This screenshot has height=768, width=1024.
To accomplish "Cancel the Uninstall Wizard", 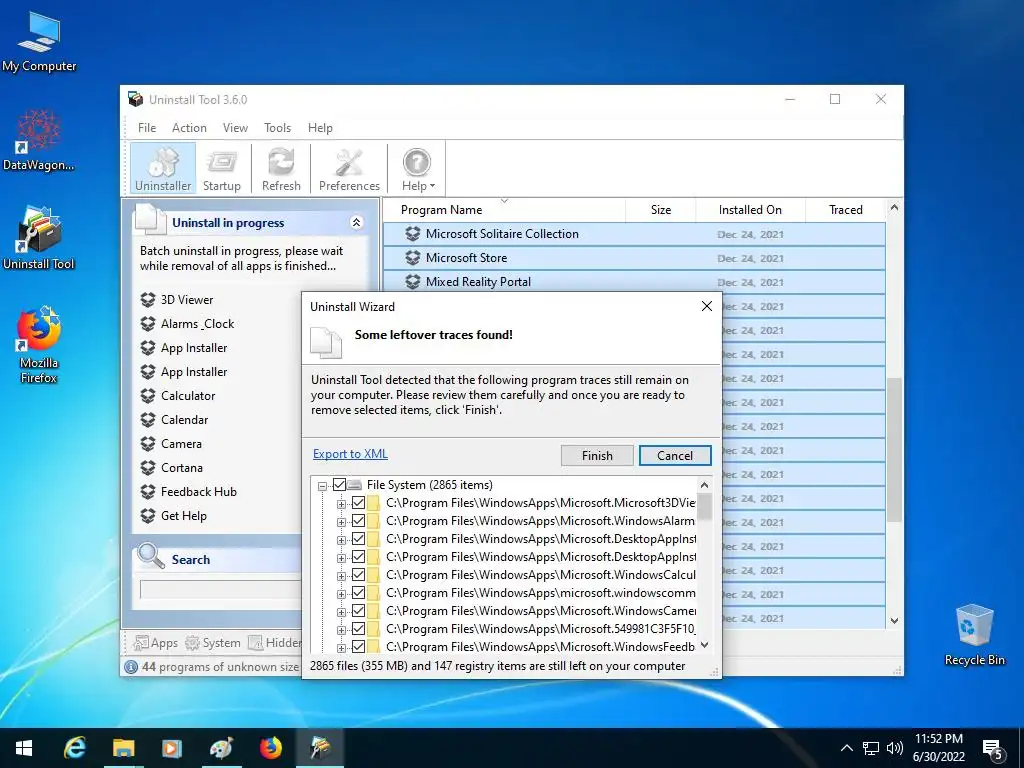I will (675, 456).
